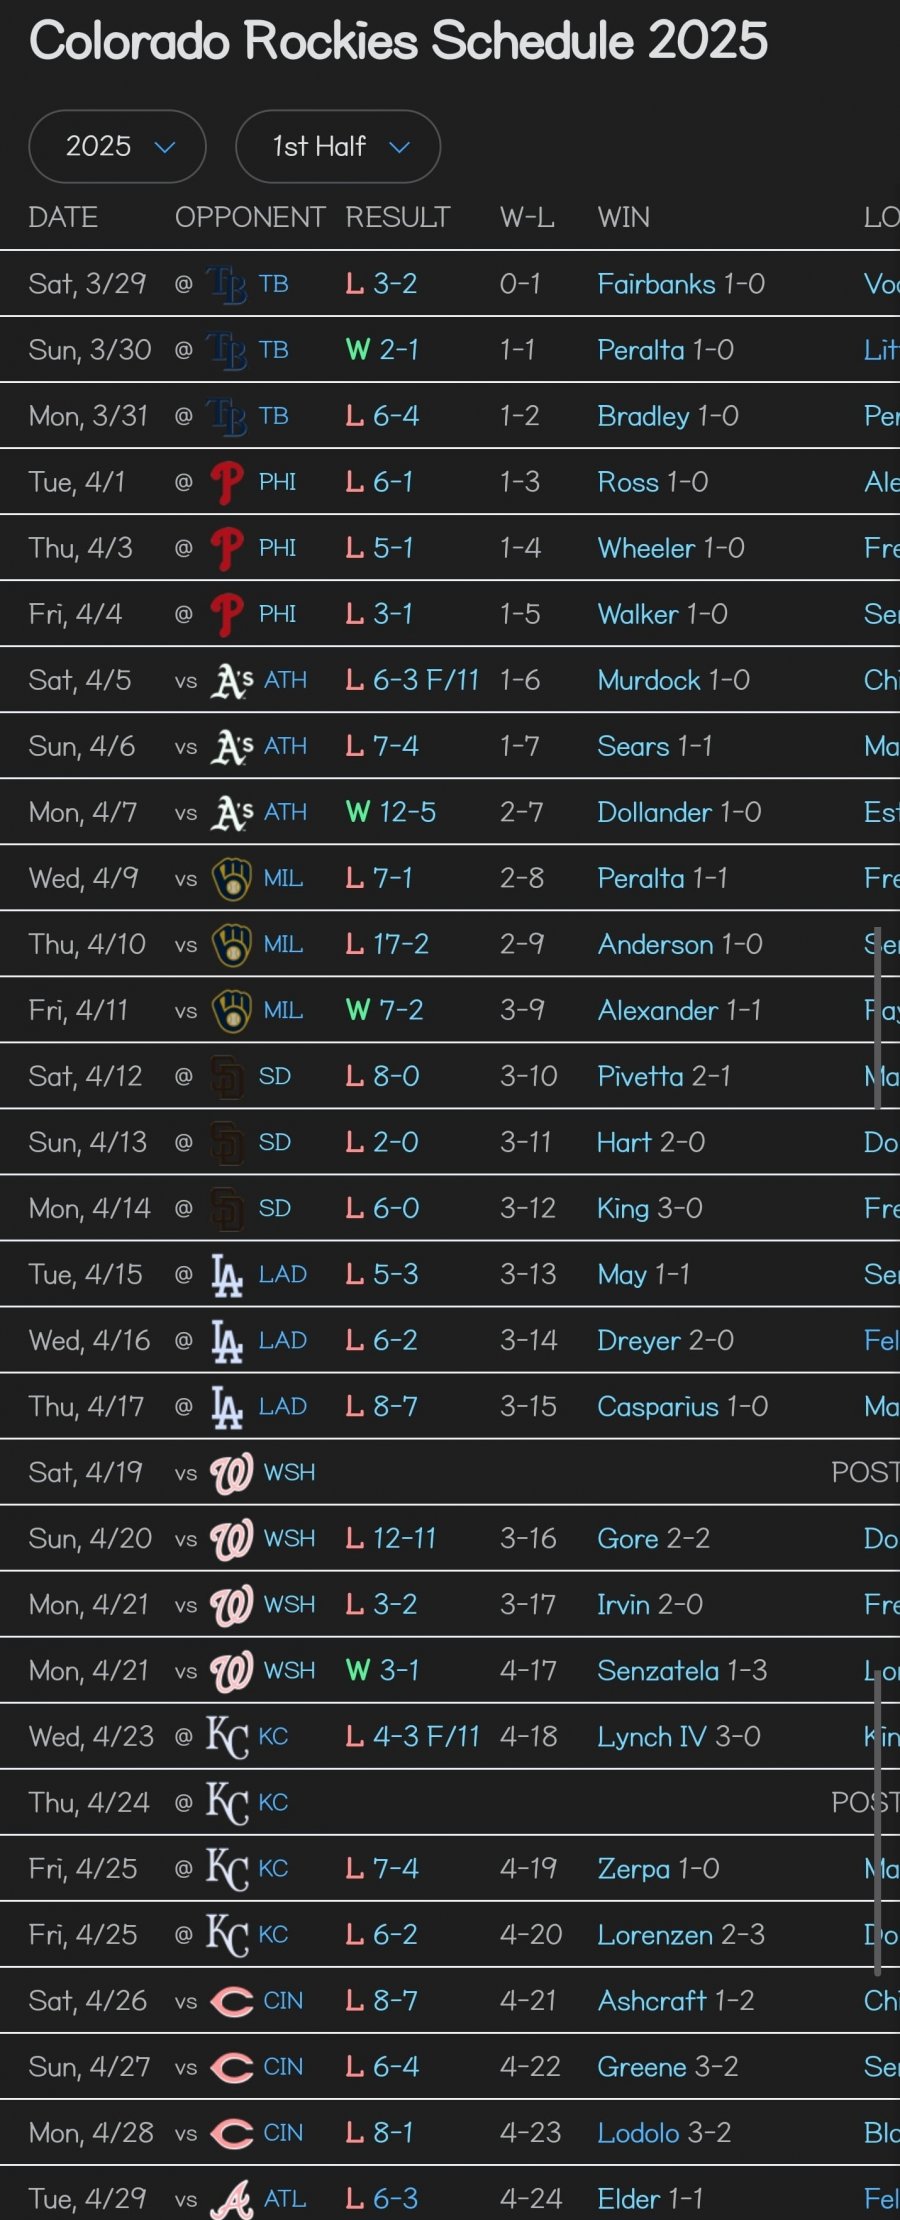Click the W-L column header
The image size is (900, 2220).
coord(527,217)
